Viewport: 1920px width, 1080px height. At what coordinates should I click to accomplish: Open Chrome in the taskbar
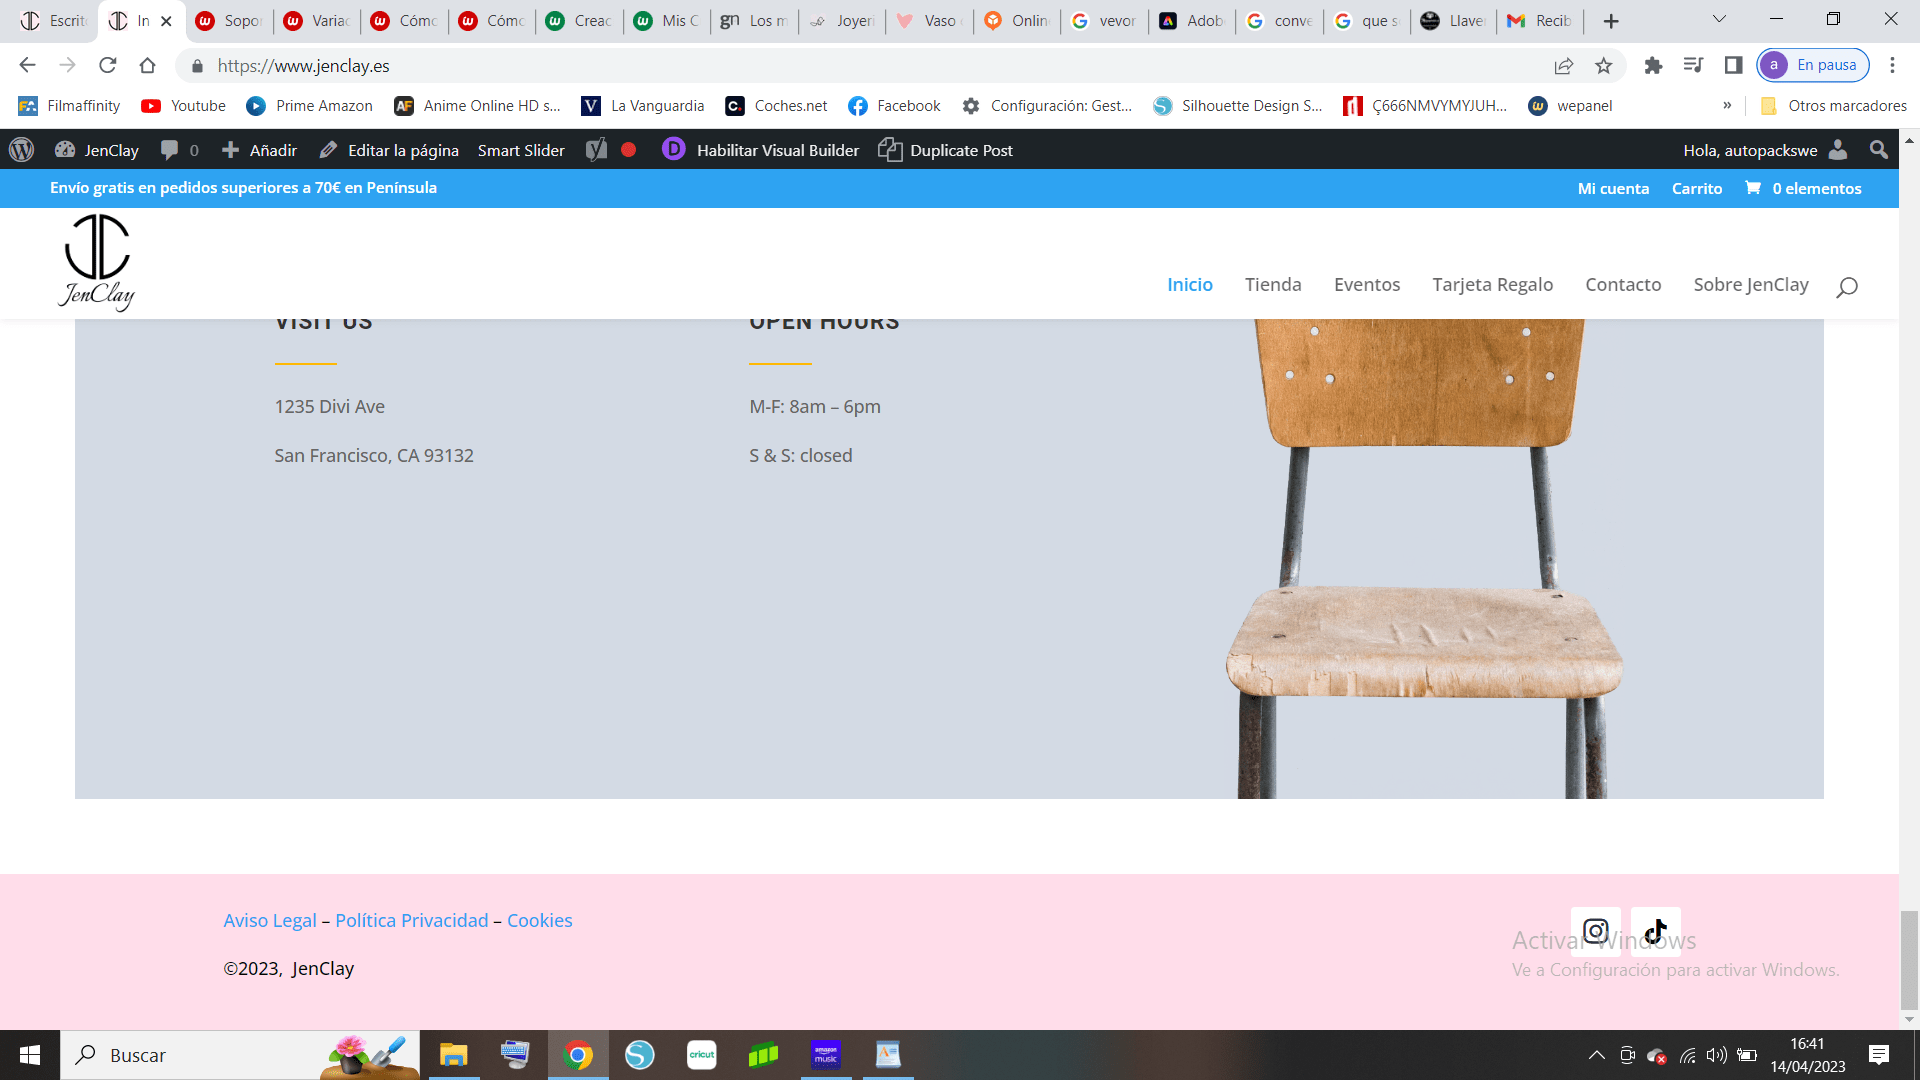(578, 1055)
